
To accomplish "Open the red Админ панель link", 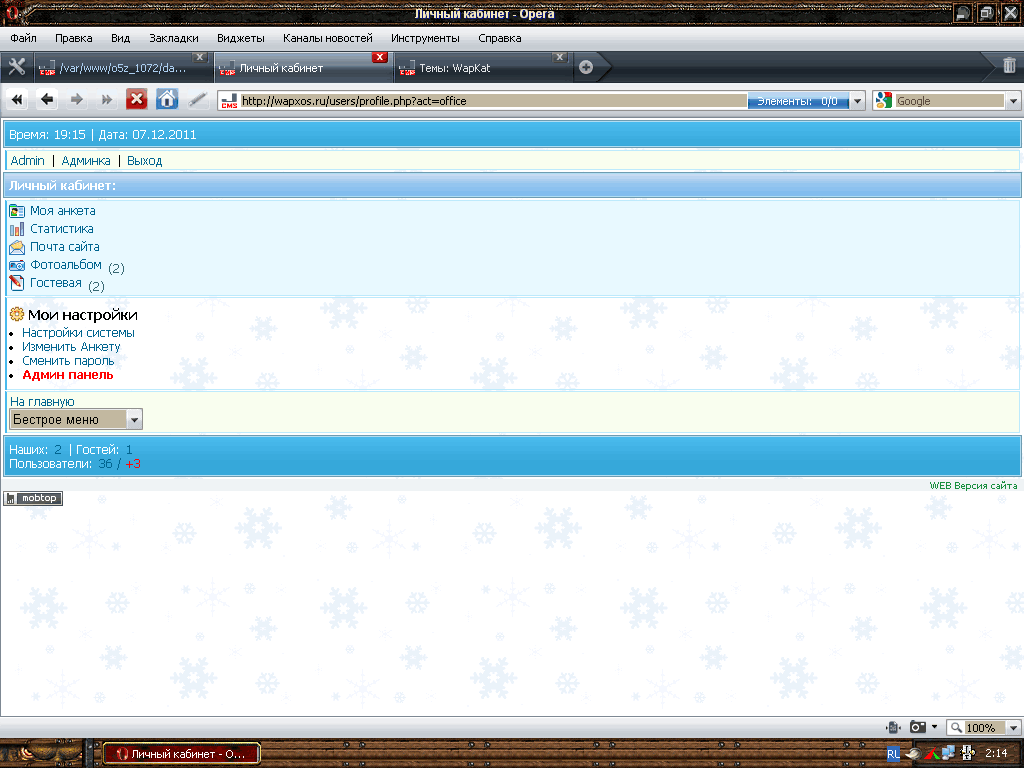I will pos(68,375).
